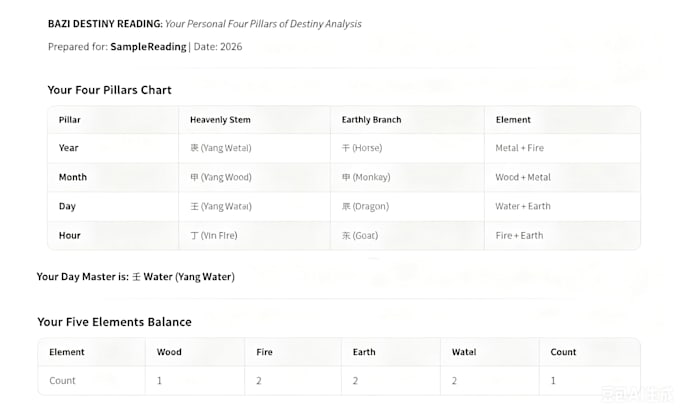Select the Year row label
The width and height of the screenshot is (680, 411).
tap(69, 148)
